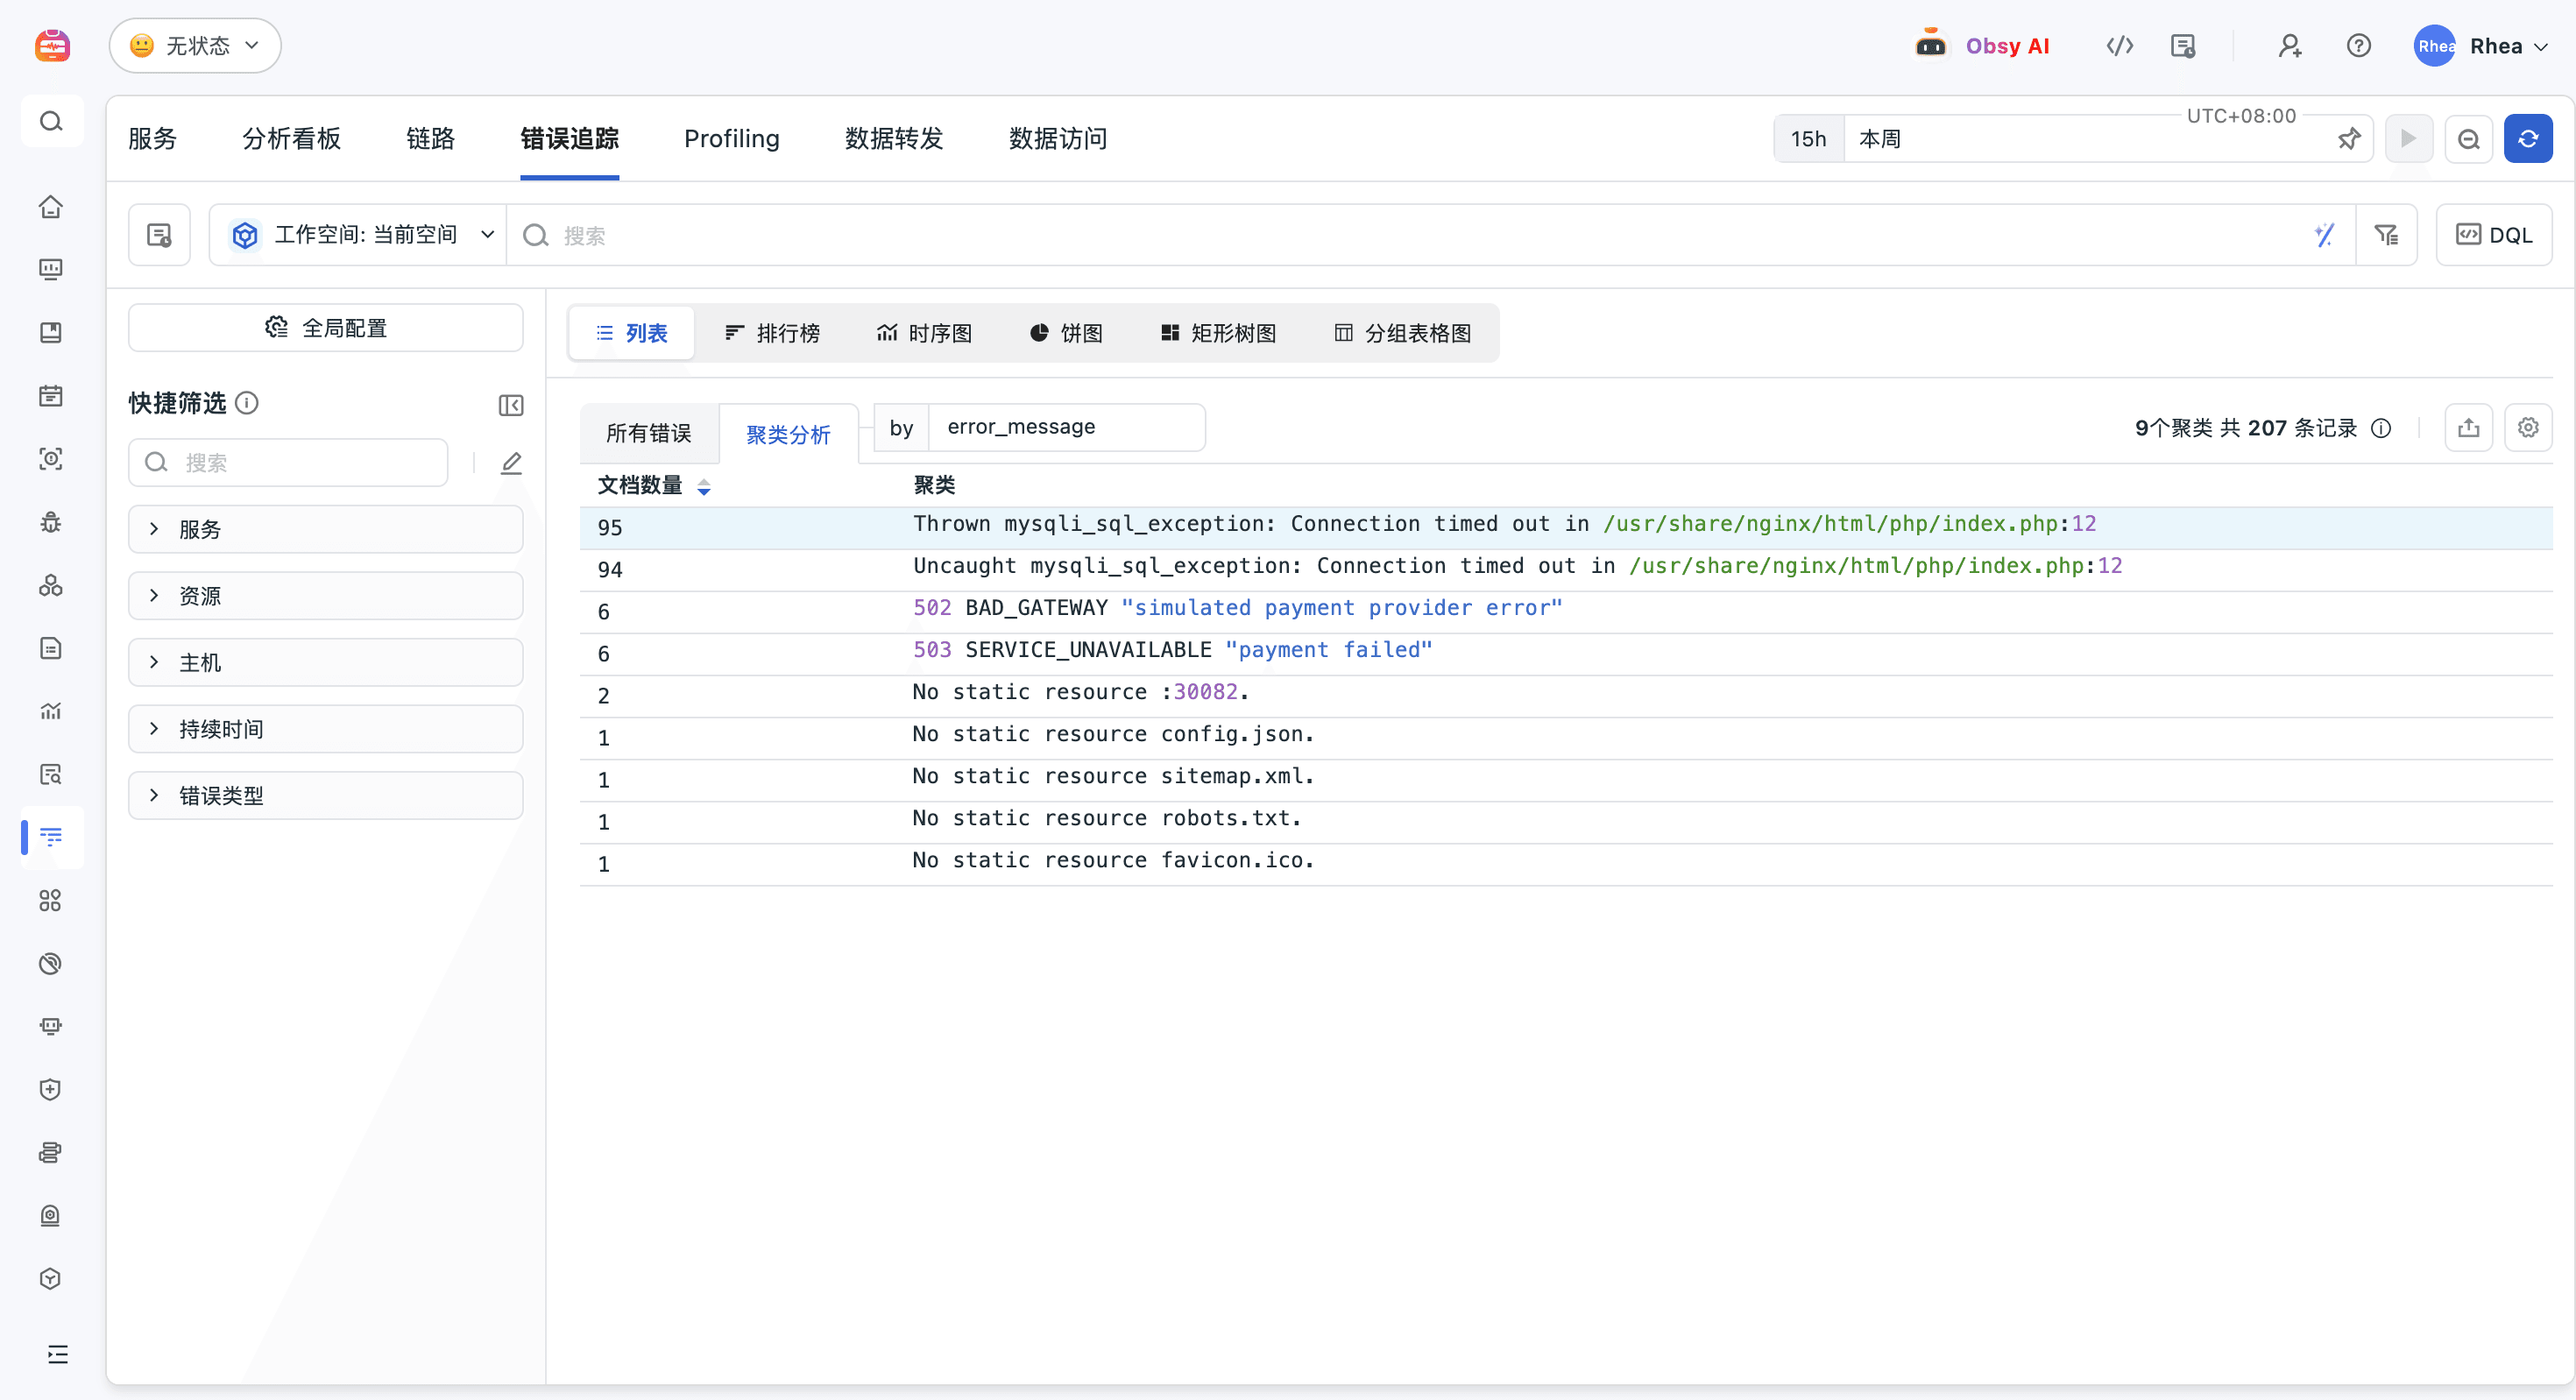Open the Rhea user menu
Viewport: 2576px width, 1400px height.
click(x=2481, y=46)
